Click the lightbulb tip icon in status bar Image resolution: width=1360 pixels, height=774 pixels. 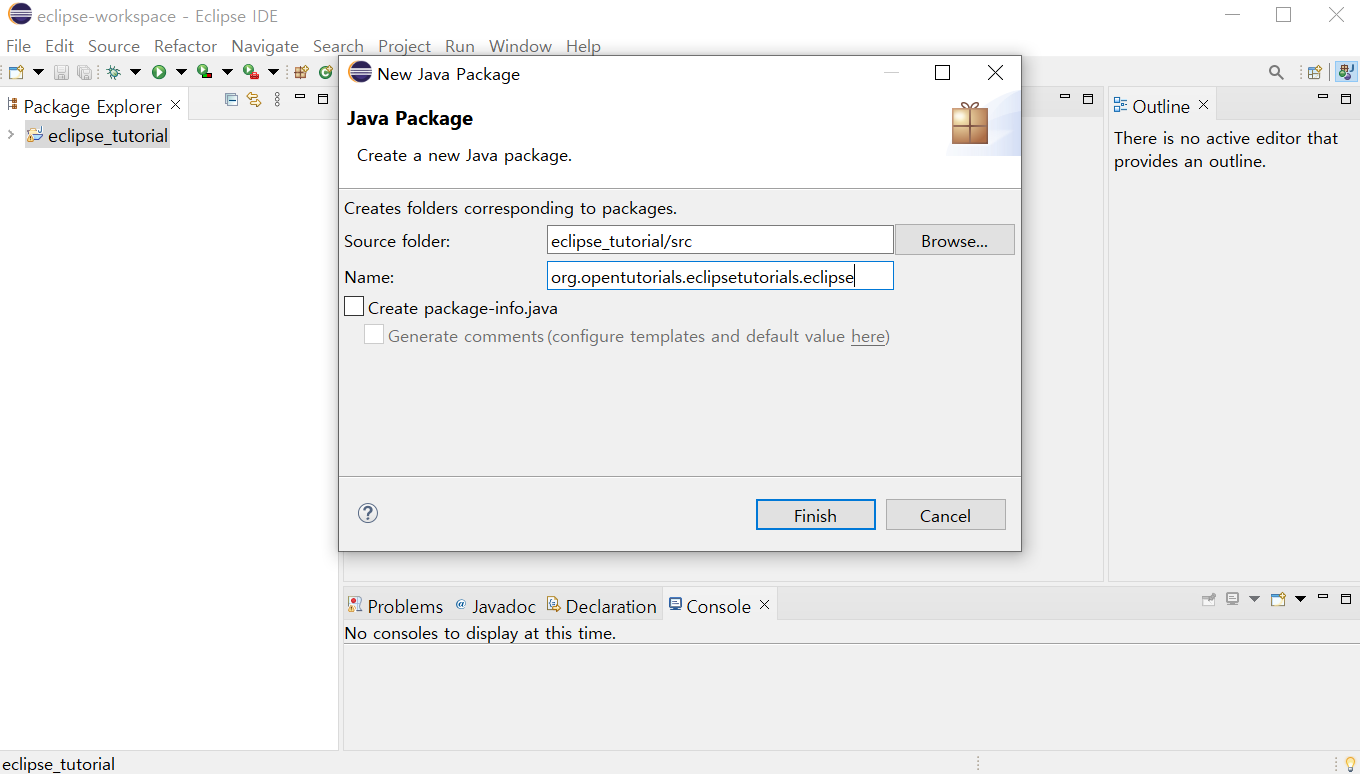[x=1349, y=764]
